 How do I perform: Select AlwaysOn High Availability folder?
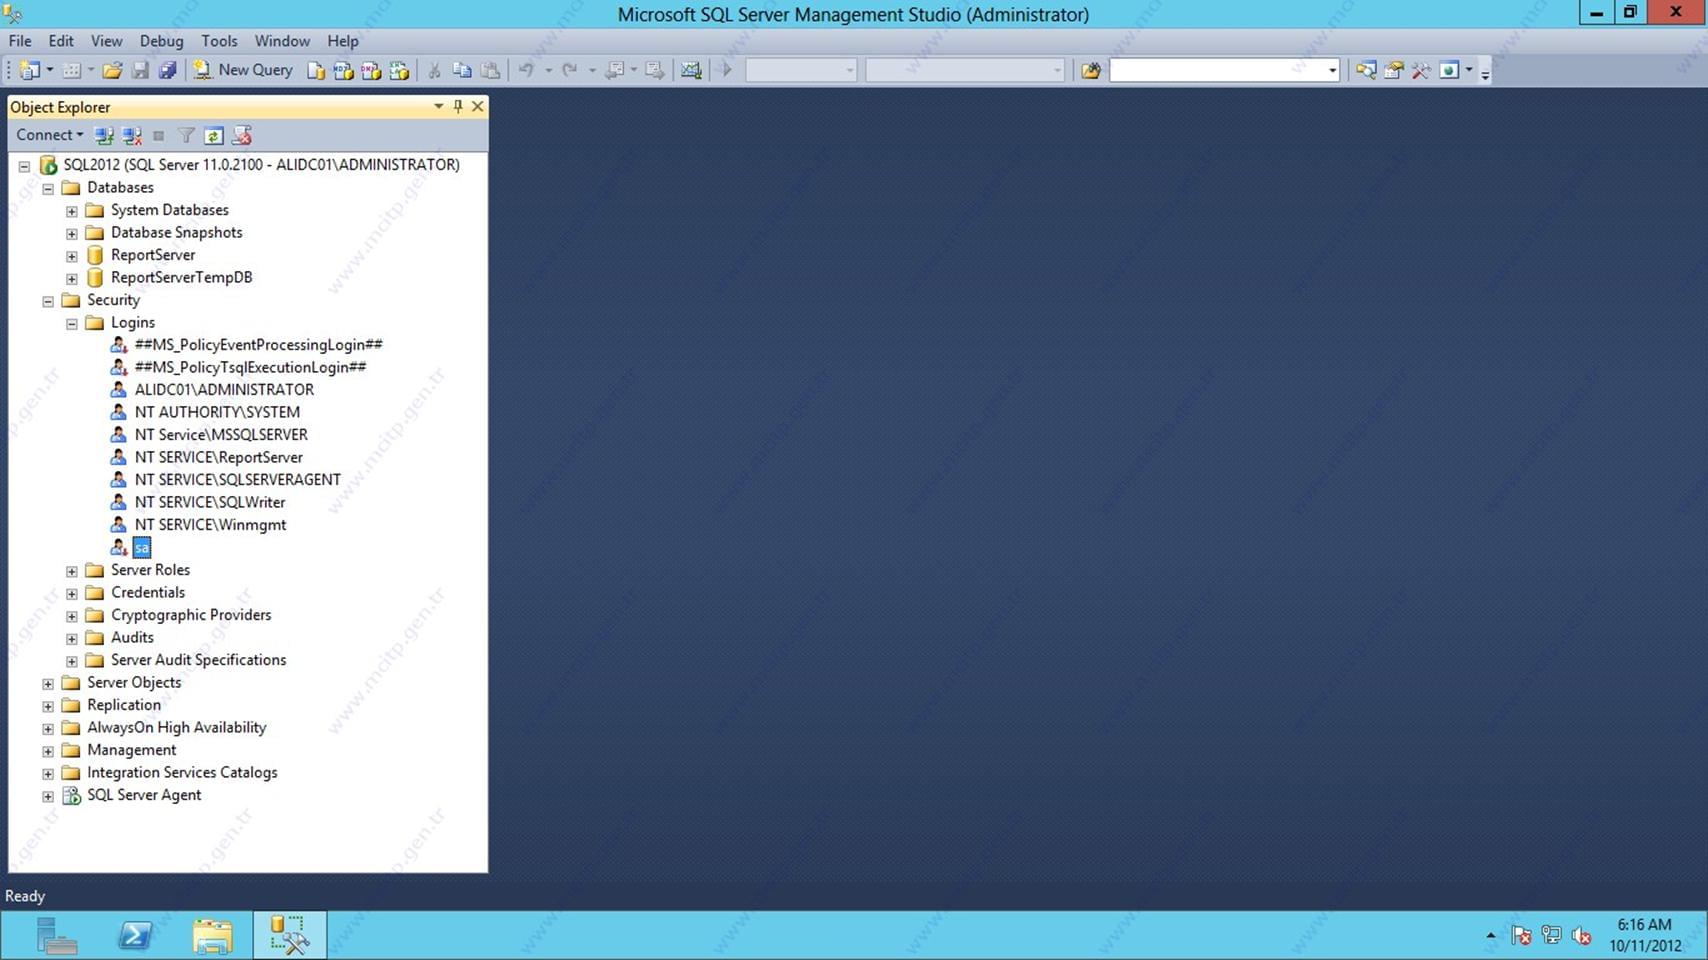click(177, 727)
